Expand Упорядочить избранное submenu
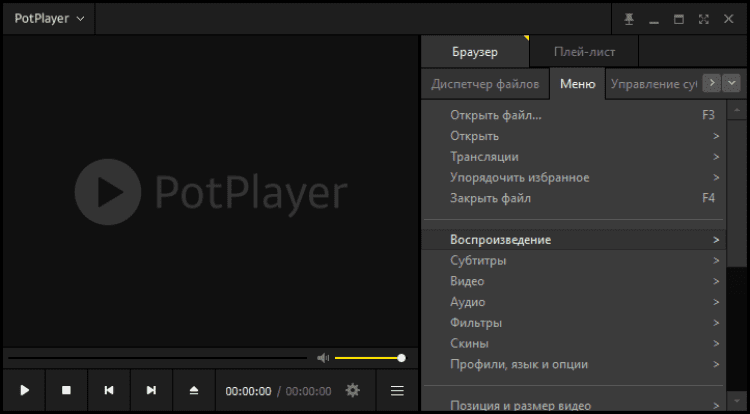The image size is (750, 414). coord(573,177)
